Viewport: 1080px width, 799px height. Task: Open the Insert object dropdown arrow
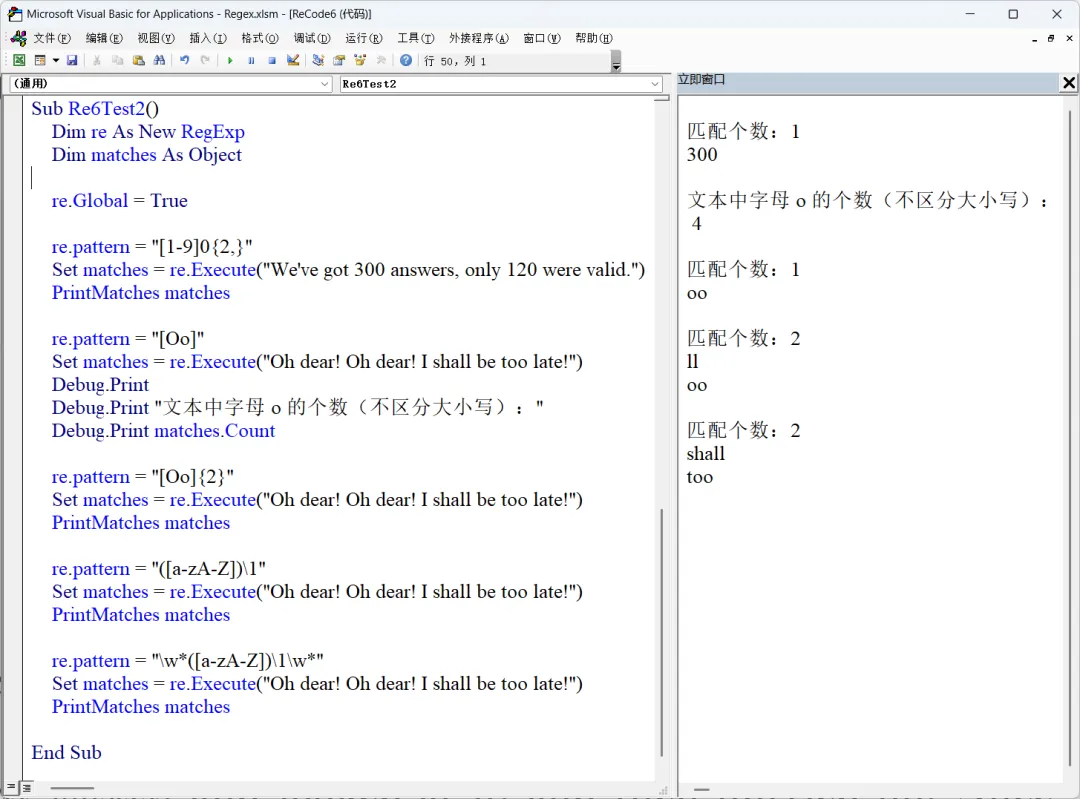tap(56, 61)
